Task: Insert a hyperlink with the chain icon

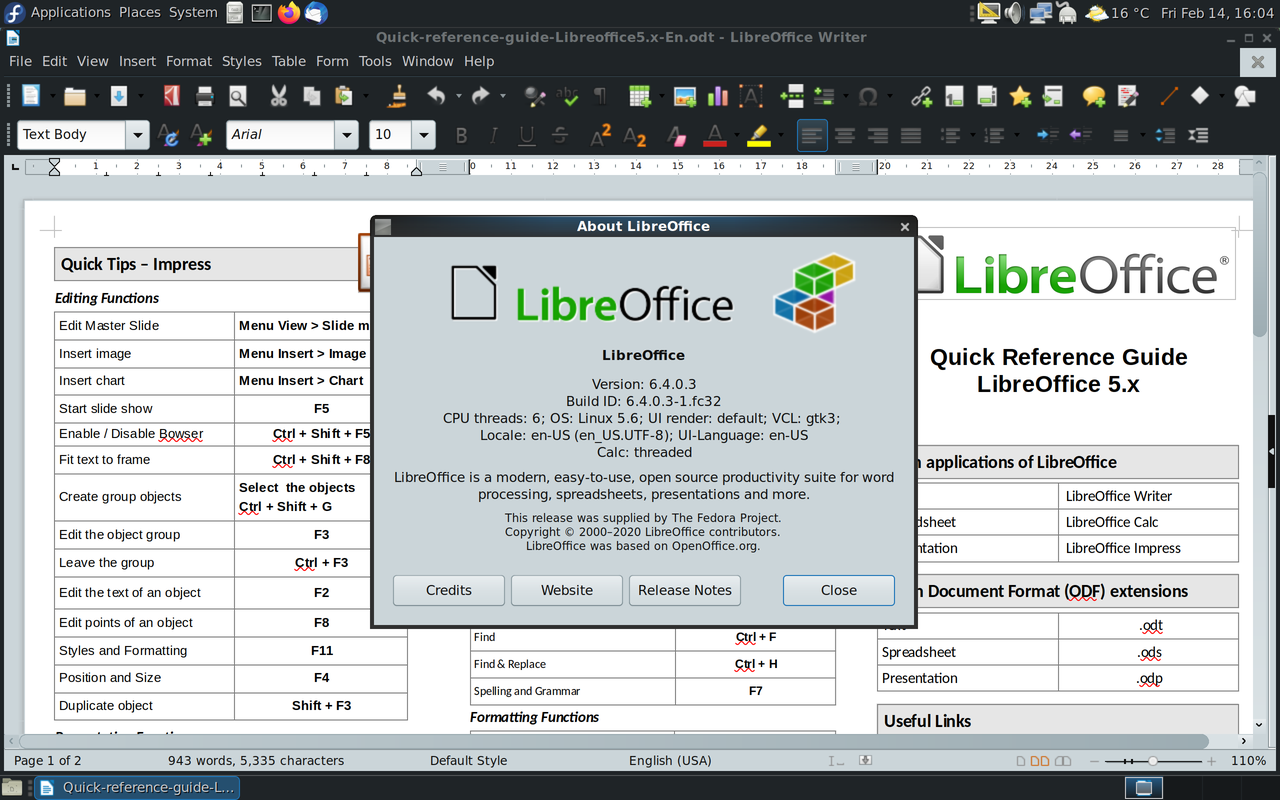Action: click(921, 96)
